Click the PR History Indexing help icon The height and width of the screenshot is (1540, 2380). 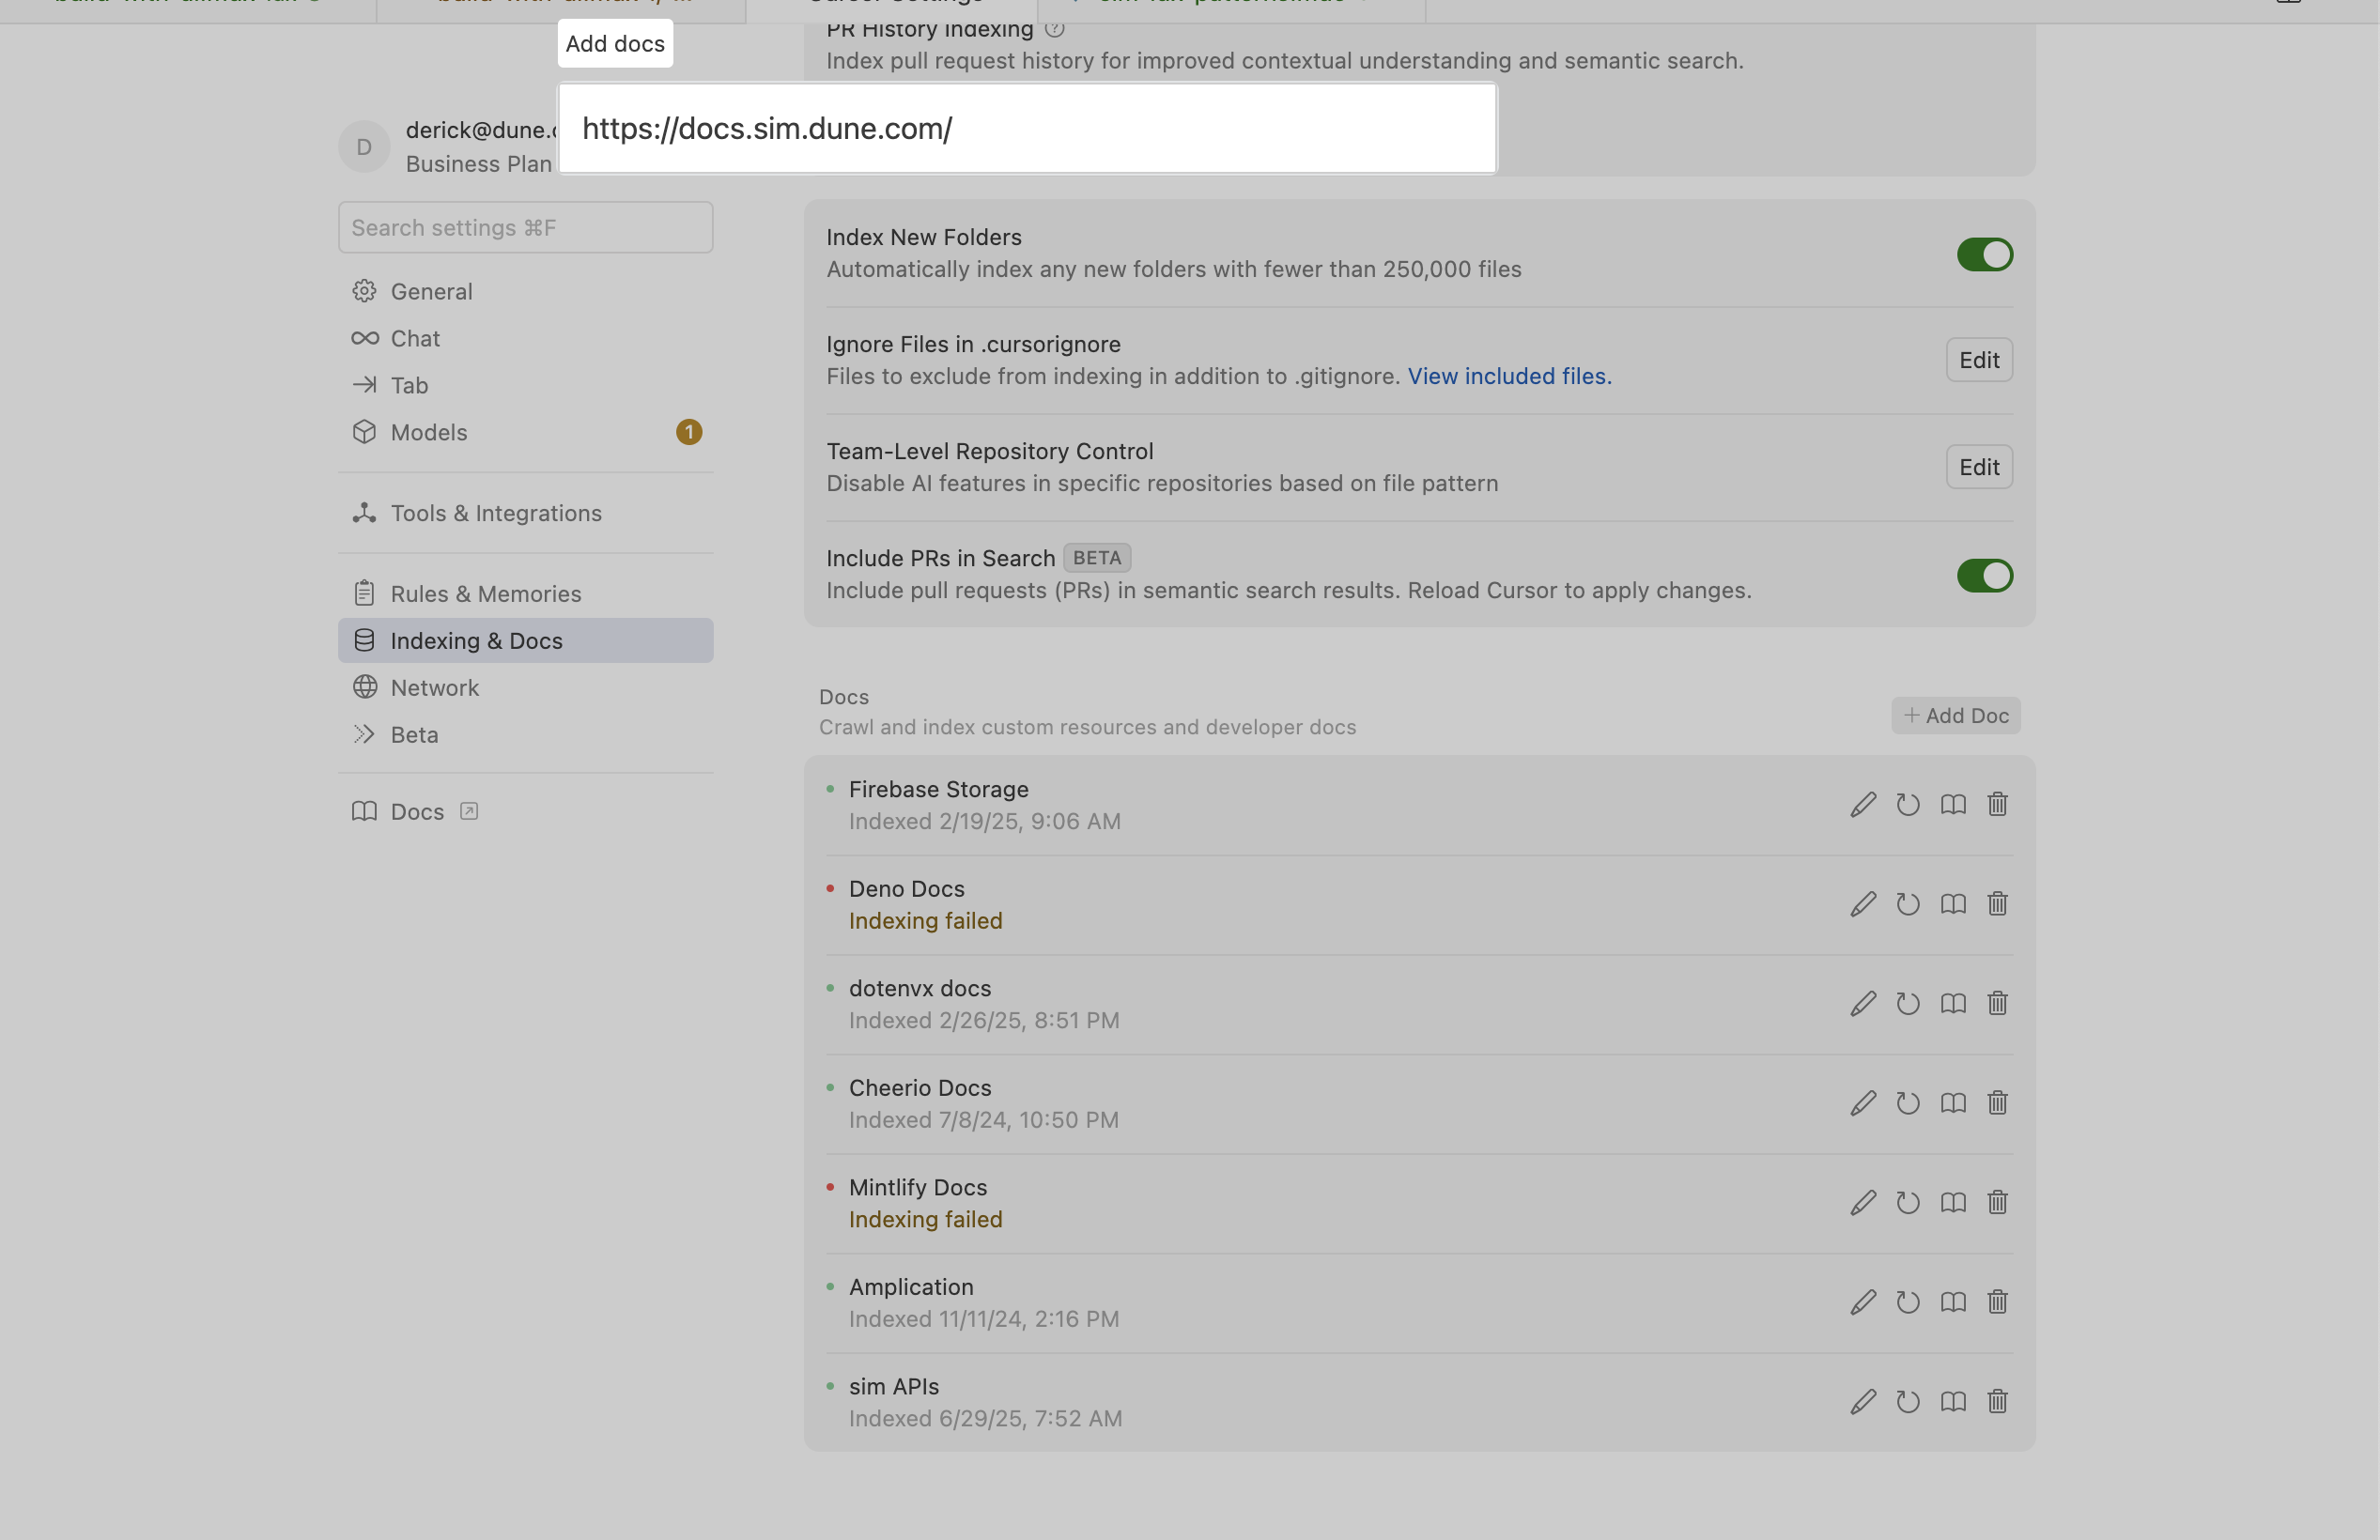click(1054, 29)
